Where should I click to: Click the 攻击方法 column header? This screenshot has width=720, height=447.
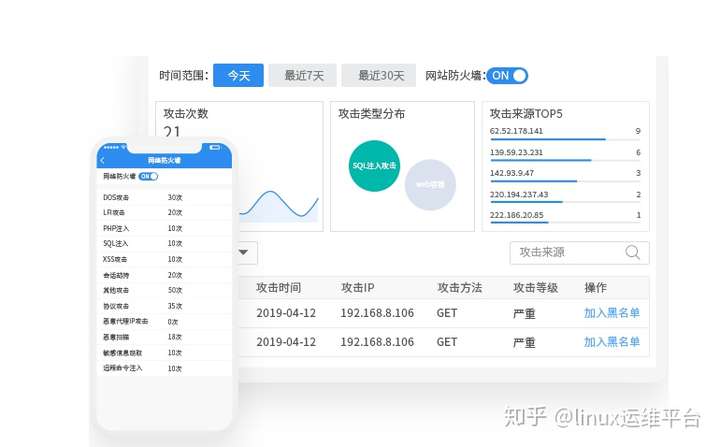459,288
